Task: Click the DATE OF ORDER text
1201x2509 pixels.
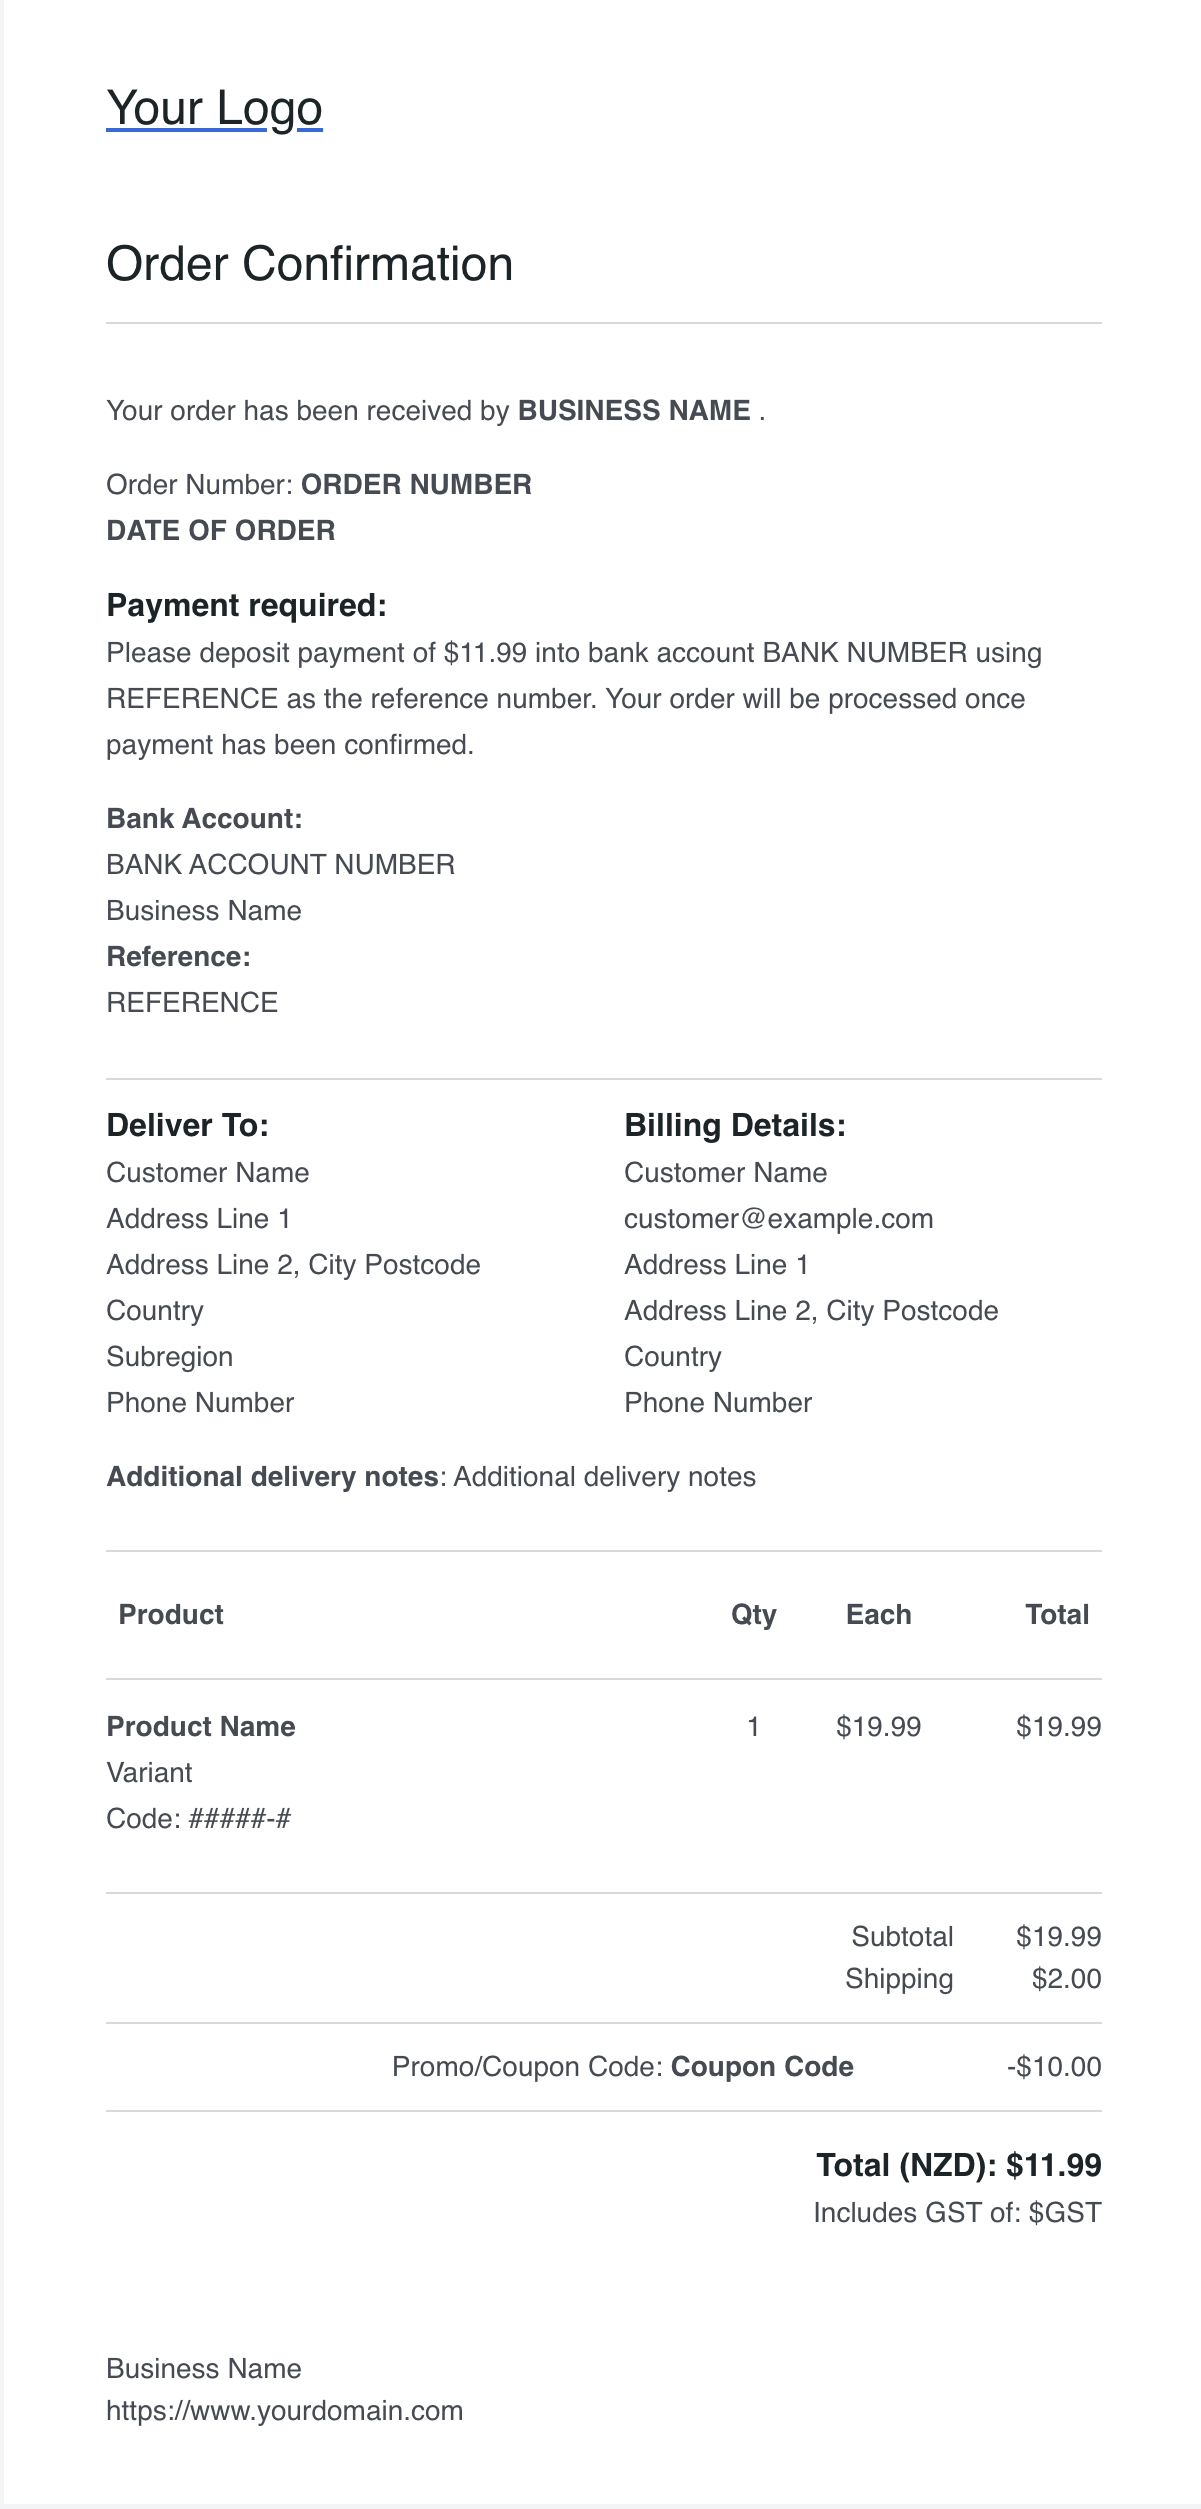Action: [221, 531]
